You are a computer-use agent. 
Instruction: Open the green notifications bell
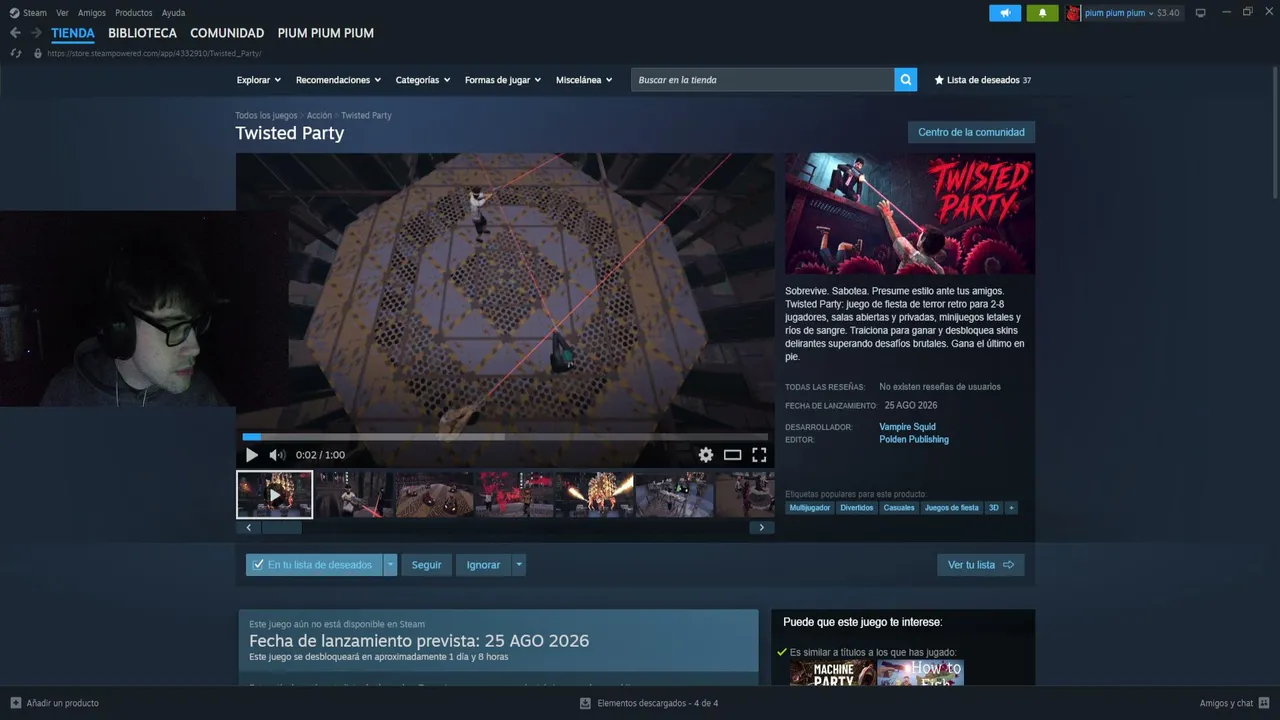[x=1042, y=13]
